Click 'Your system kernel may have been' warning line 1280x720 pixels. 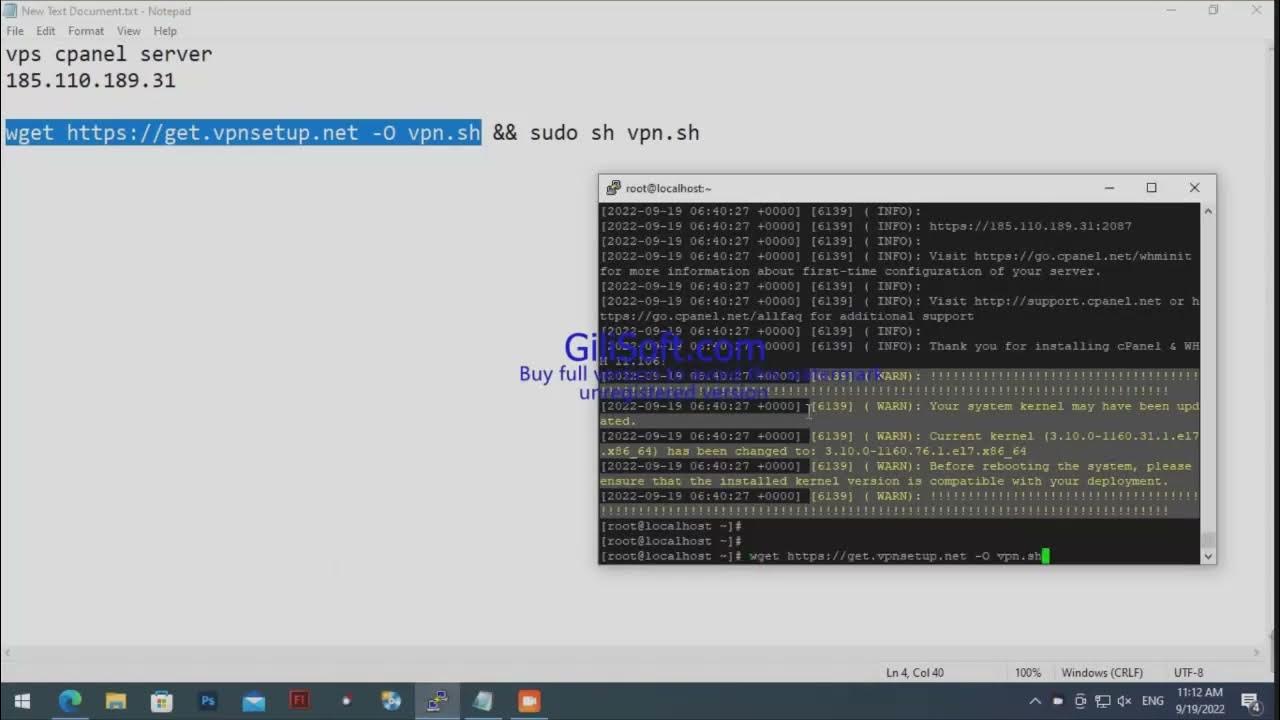tap(899, 414)
